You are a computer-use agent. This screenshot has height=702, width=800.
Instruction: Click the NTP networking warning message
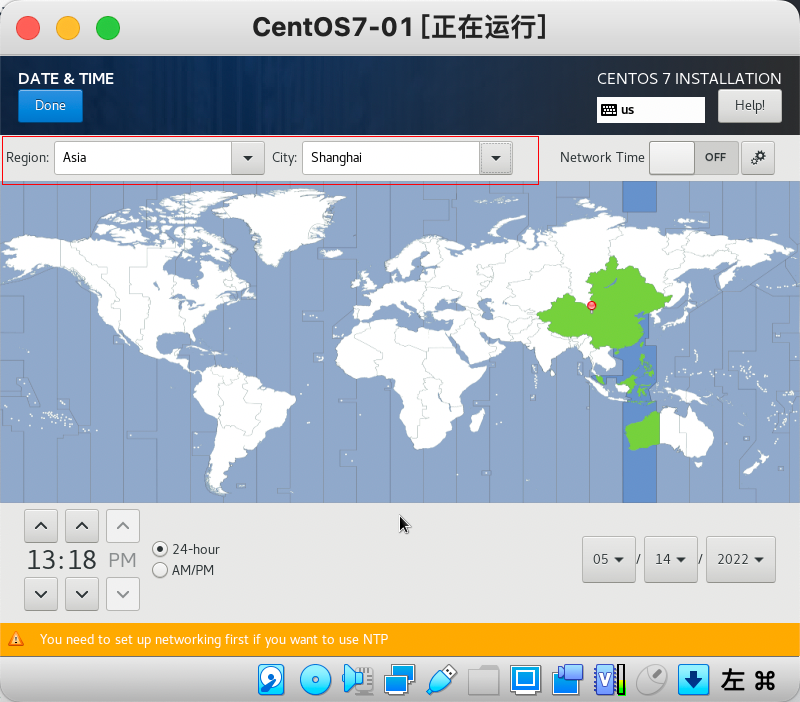click(x=214, y=639)
